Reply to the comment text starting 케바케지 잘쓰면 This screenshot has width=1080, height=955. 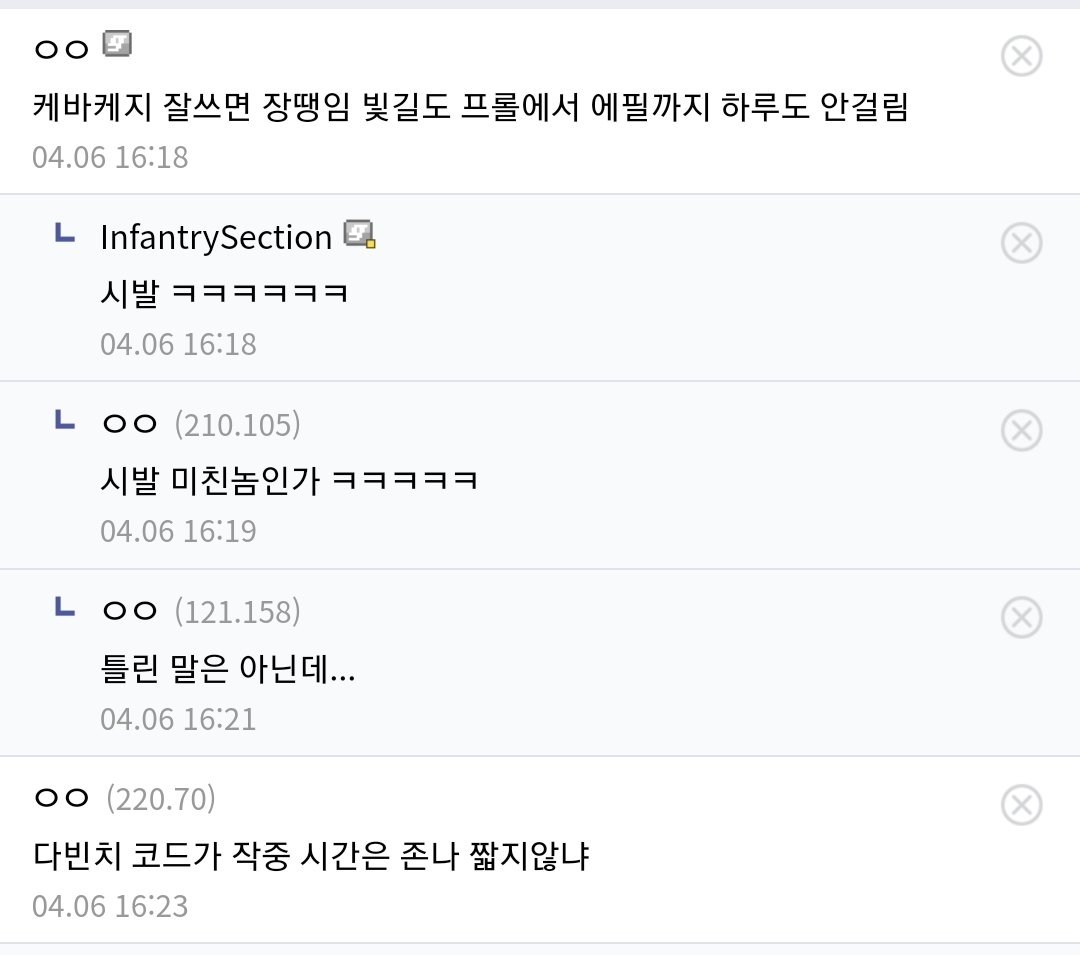click(470, 106)
